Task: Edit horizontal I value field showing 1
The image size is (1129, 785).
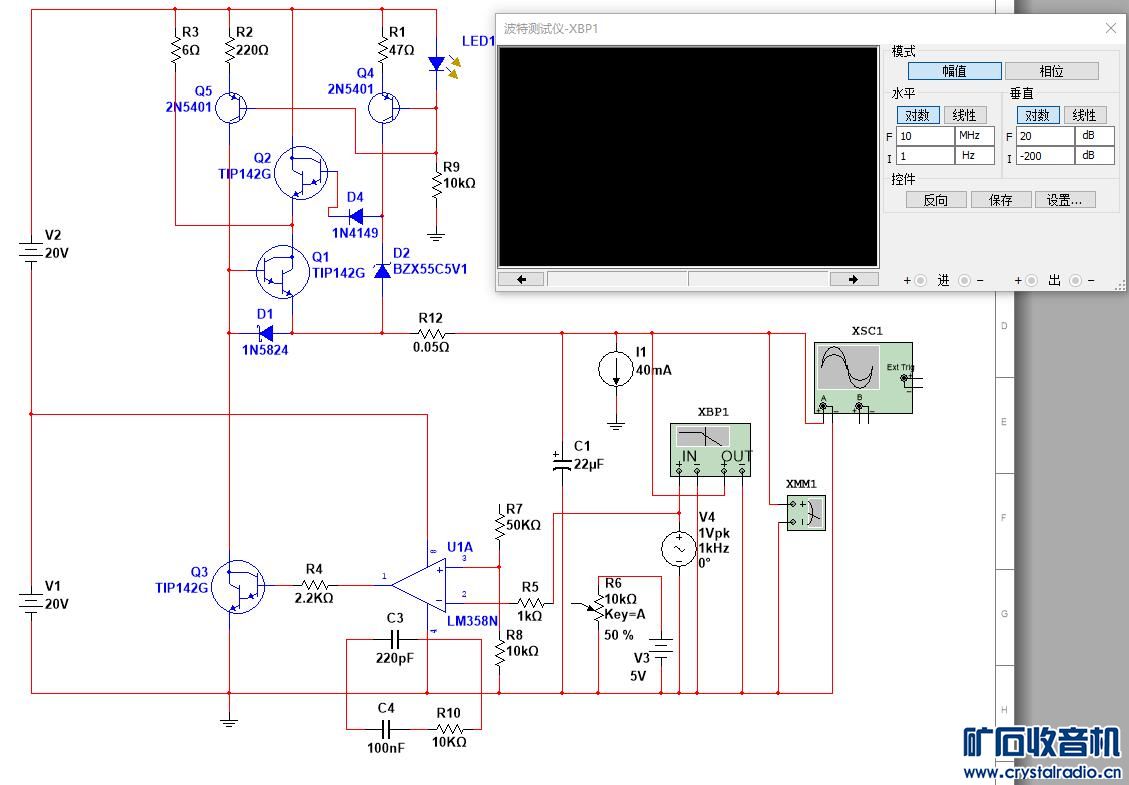Action: (925, 156)
